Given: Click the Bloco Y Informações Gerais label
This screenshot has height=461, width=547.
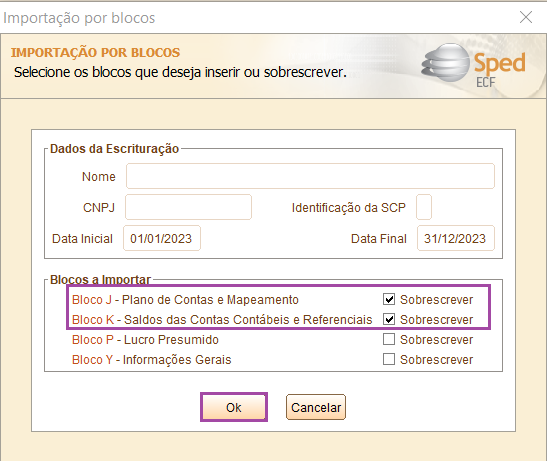Looking at the screenshot, I should click(151, 359).
